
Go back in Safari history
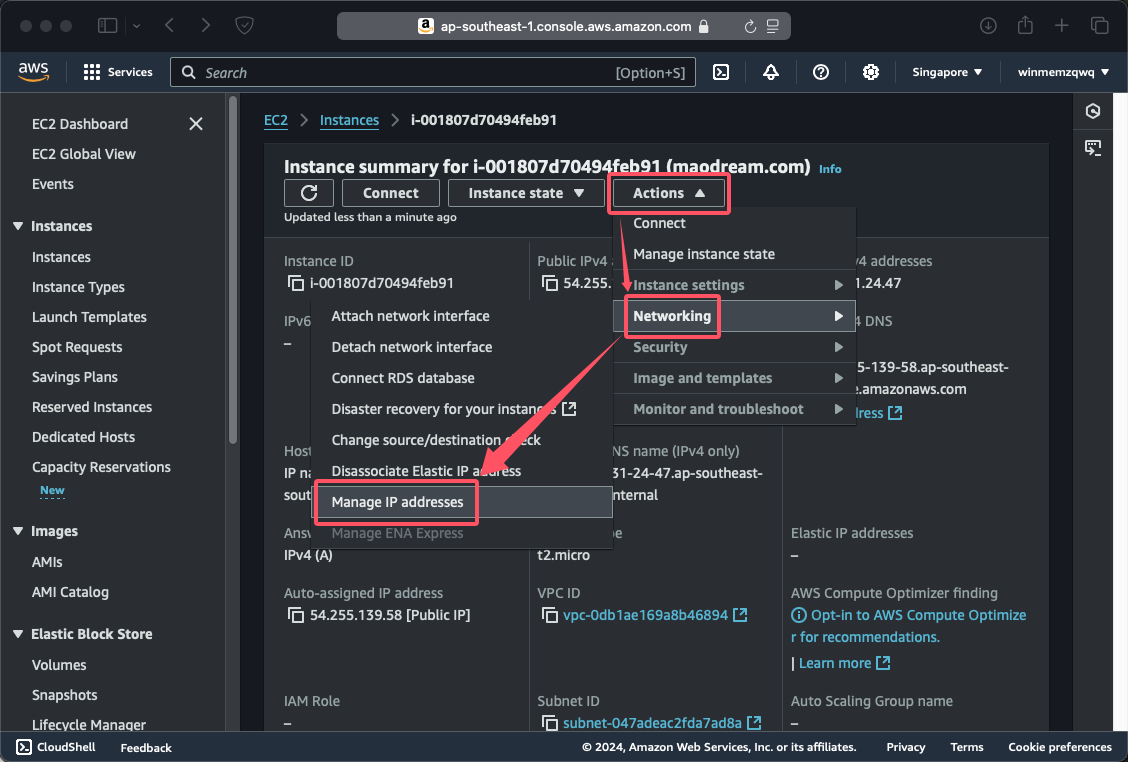[170, 26]
